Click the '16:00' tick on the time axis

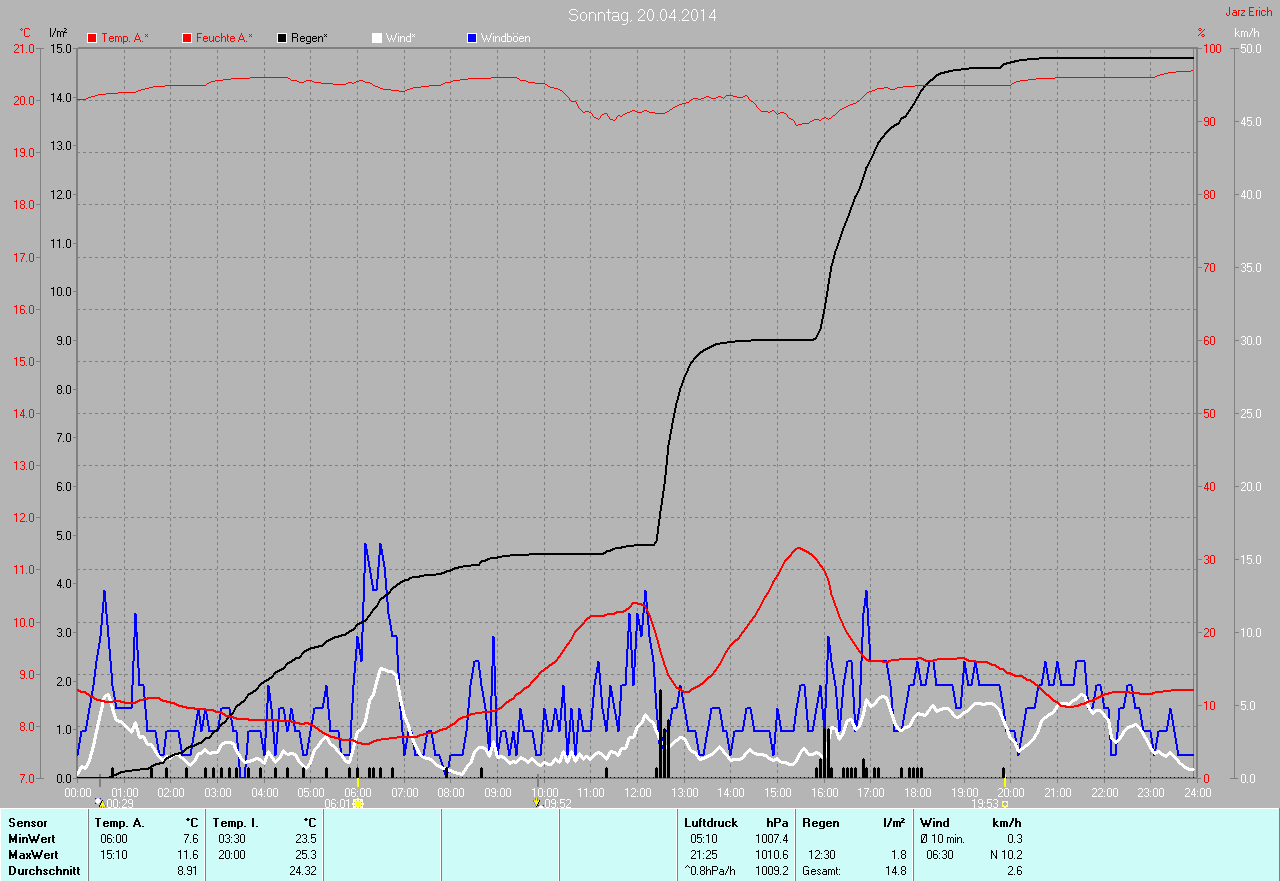824,792
